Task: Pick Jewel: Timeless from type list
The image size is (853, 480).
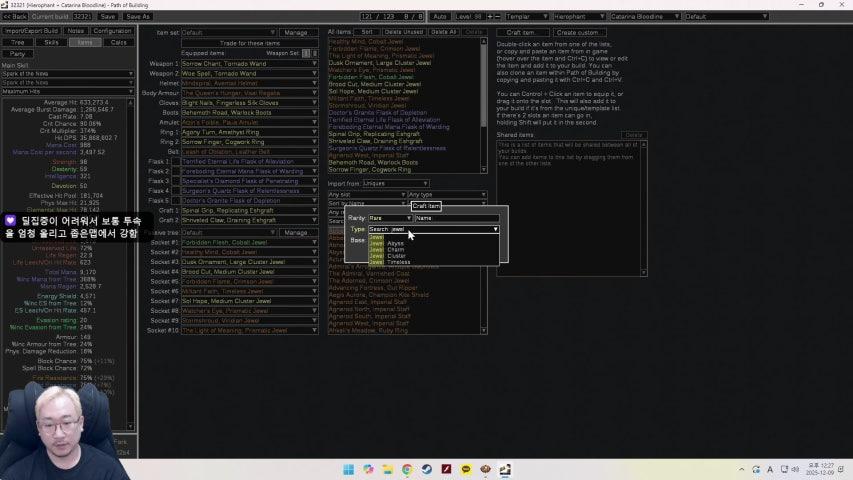Action: (398, 261)
